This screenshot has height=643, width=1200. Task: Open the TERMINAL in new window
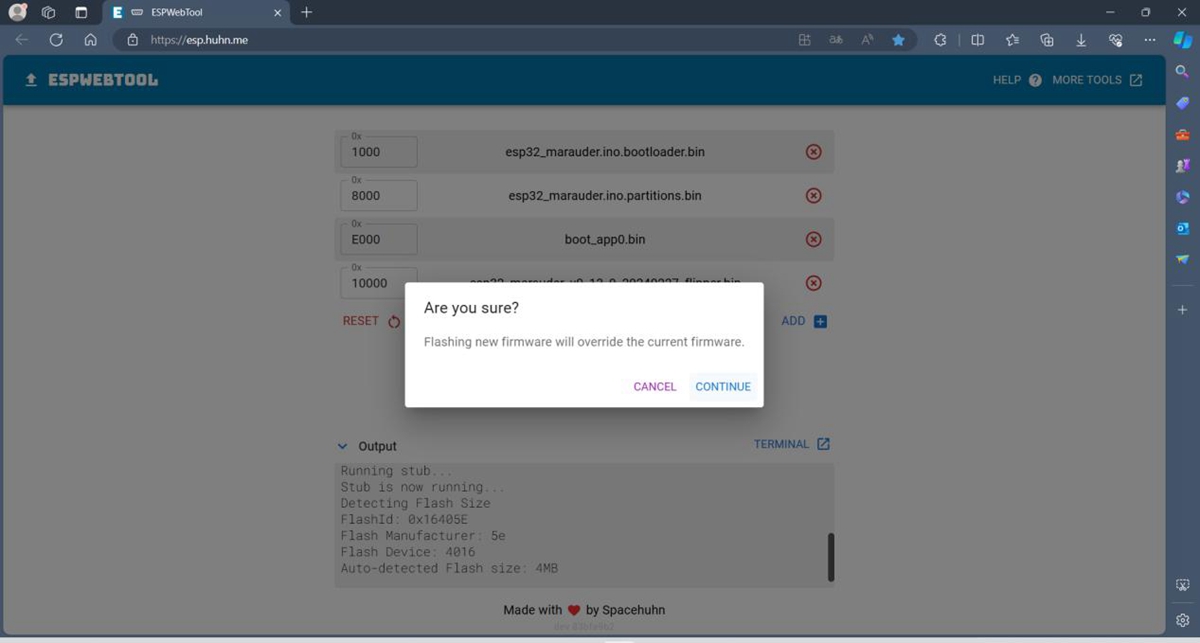(x=791, y=444)
